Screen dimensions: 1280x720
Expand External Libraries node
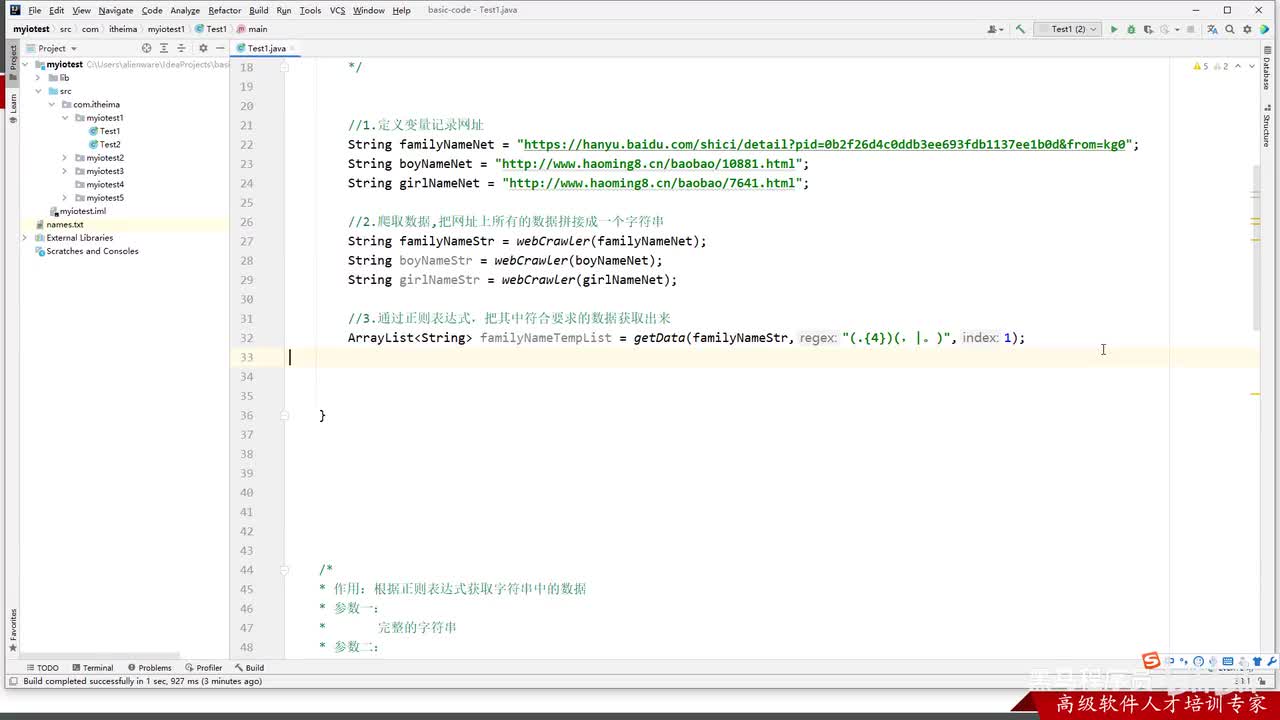(26, 238)
